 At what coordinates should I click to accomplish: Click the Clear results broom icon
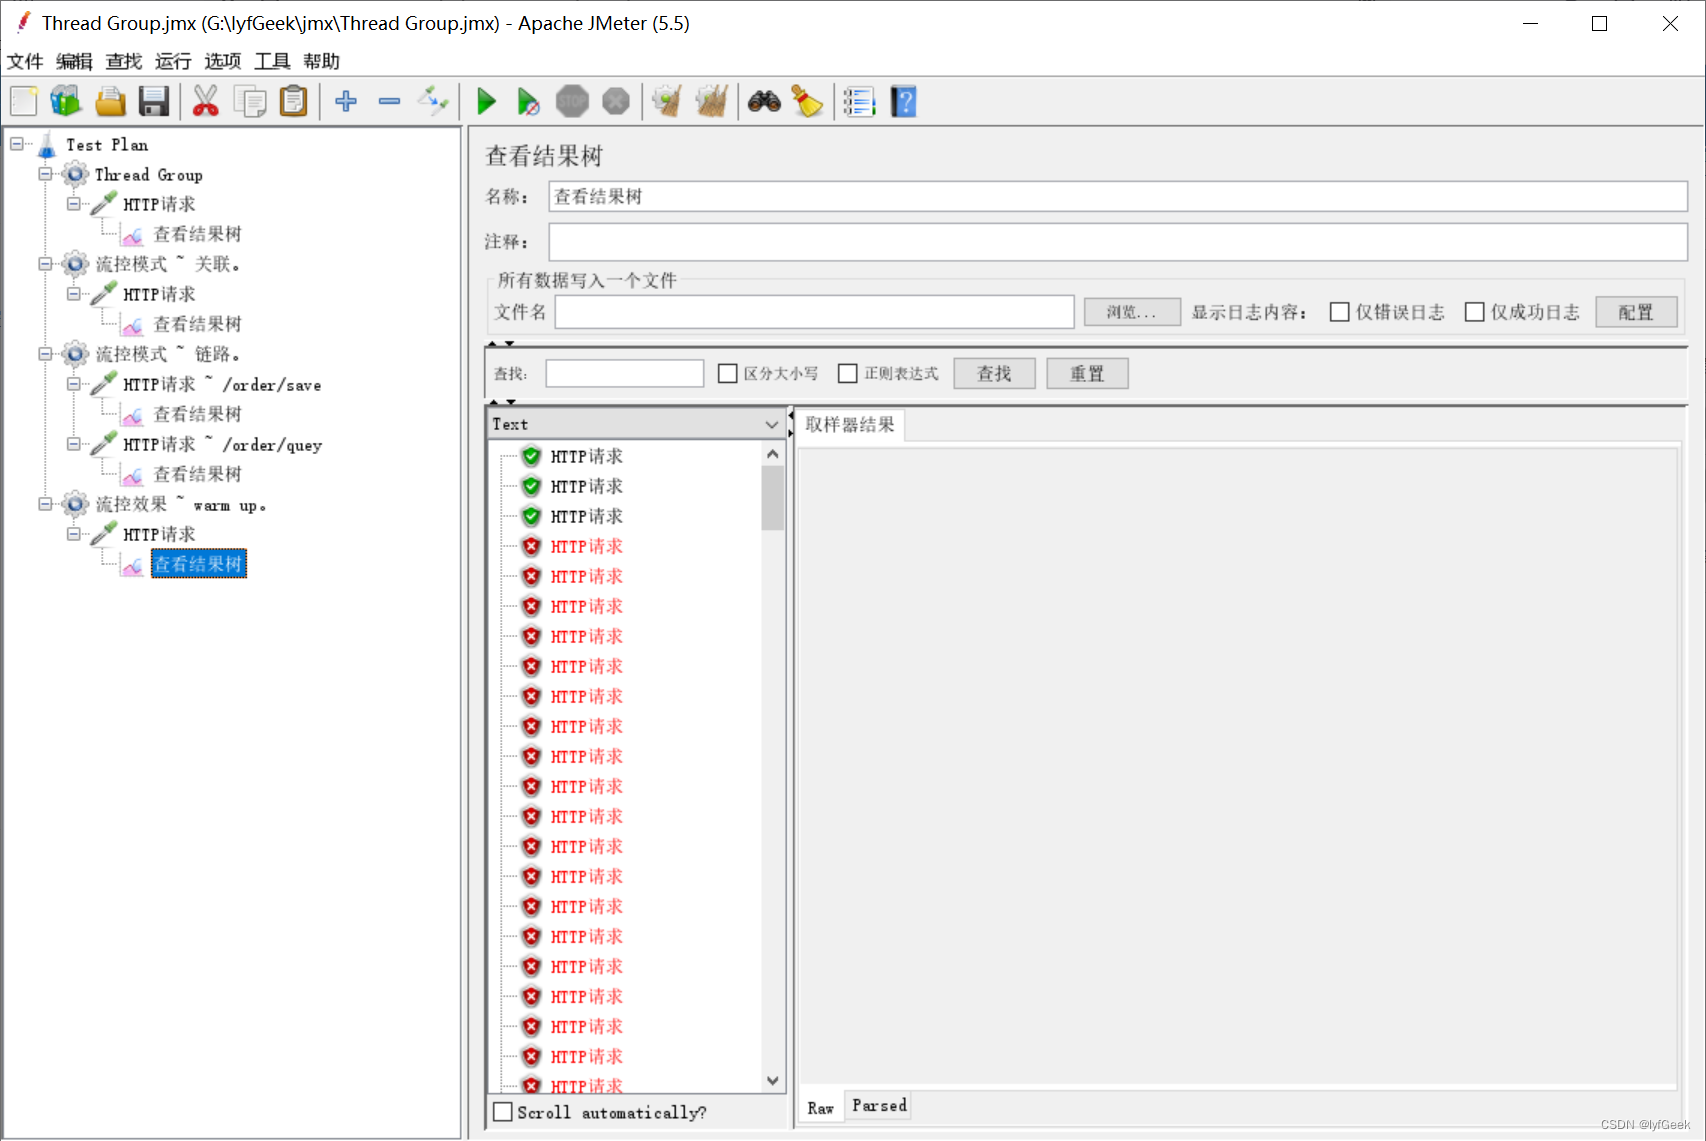pyautogui.click(x=667, y=101)
